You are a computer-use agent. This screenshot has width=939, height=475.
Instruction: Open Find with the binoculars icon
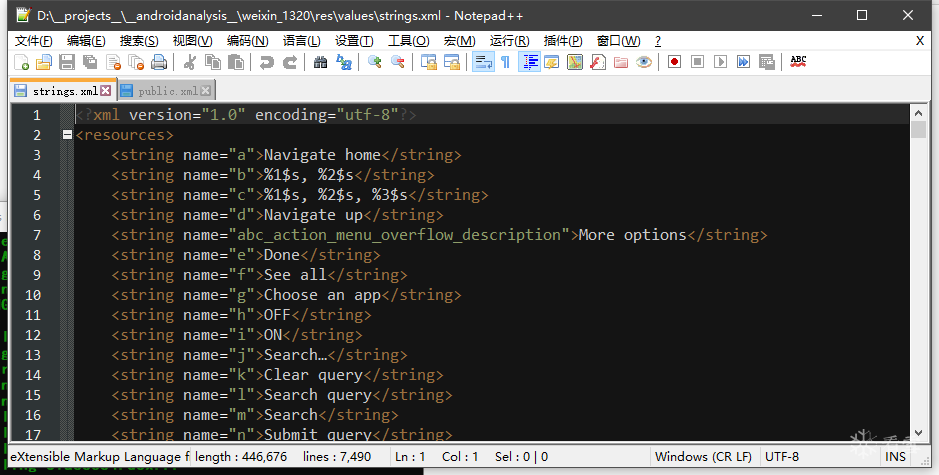(320, 62)
